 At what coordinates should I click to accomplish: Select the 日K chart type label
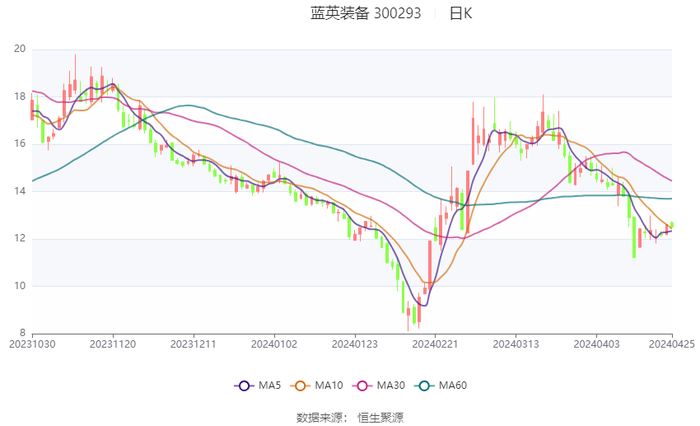[x=461, y=14]
